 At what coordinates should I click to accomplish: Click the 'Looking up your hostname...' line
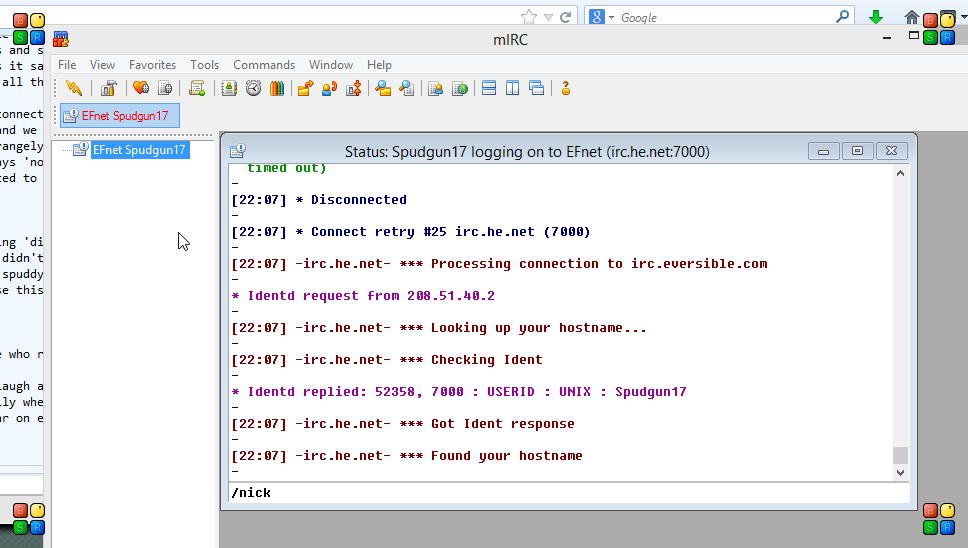439,327
